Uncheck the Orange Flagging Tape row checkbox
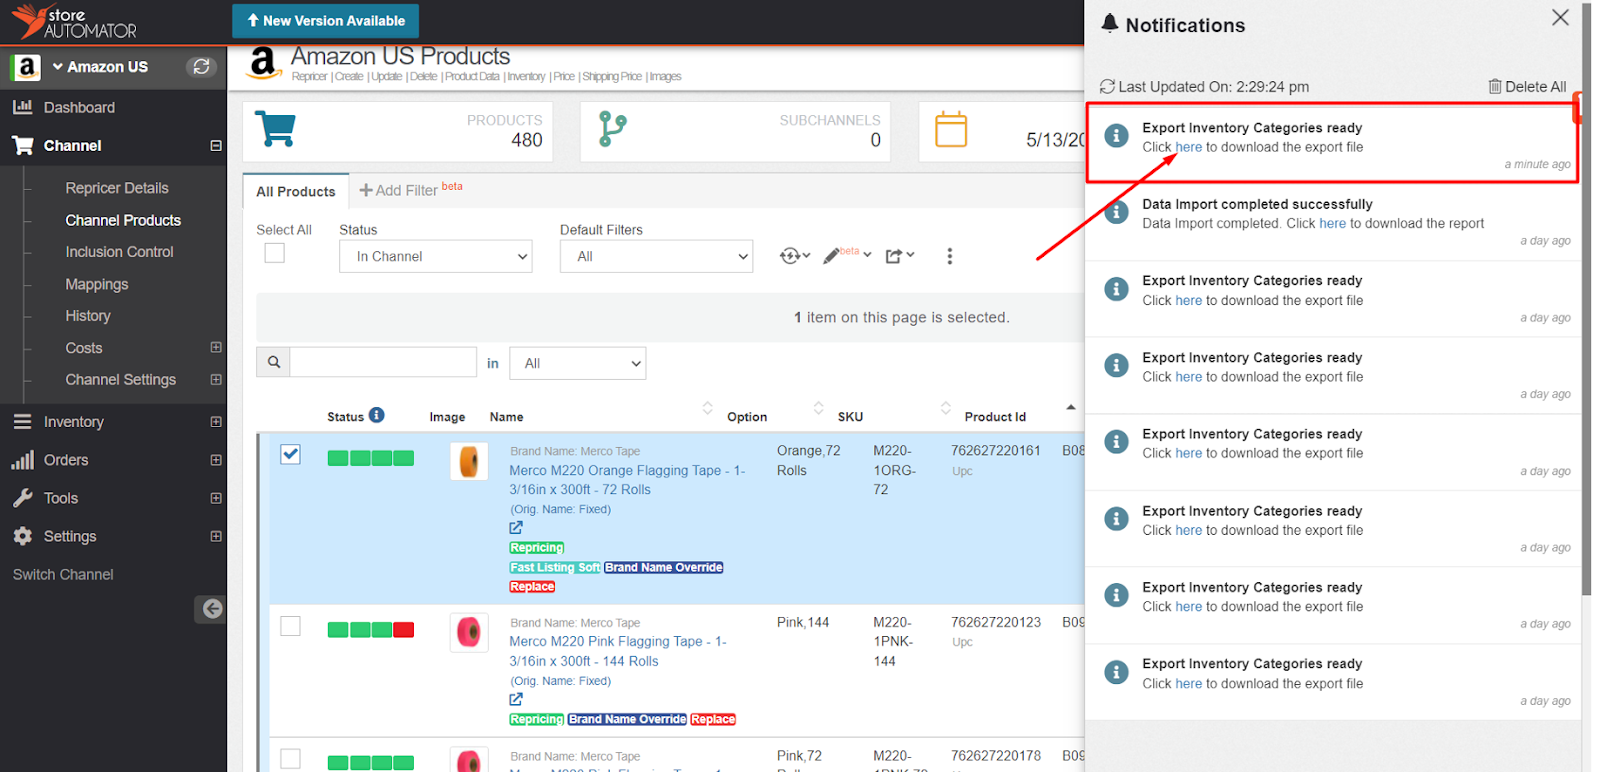The image size is (1600, 772). click(x=290, y=454)
